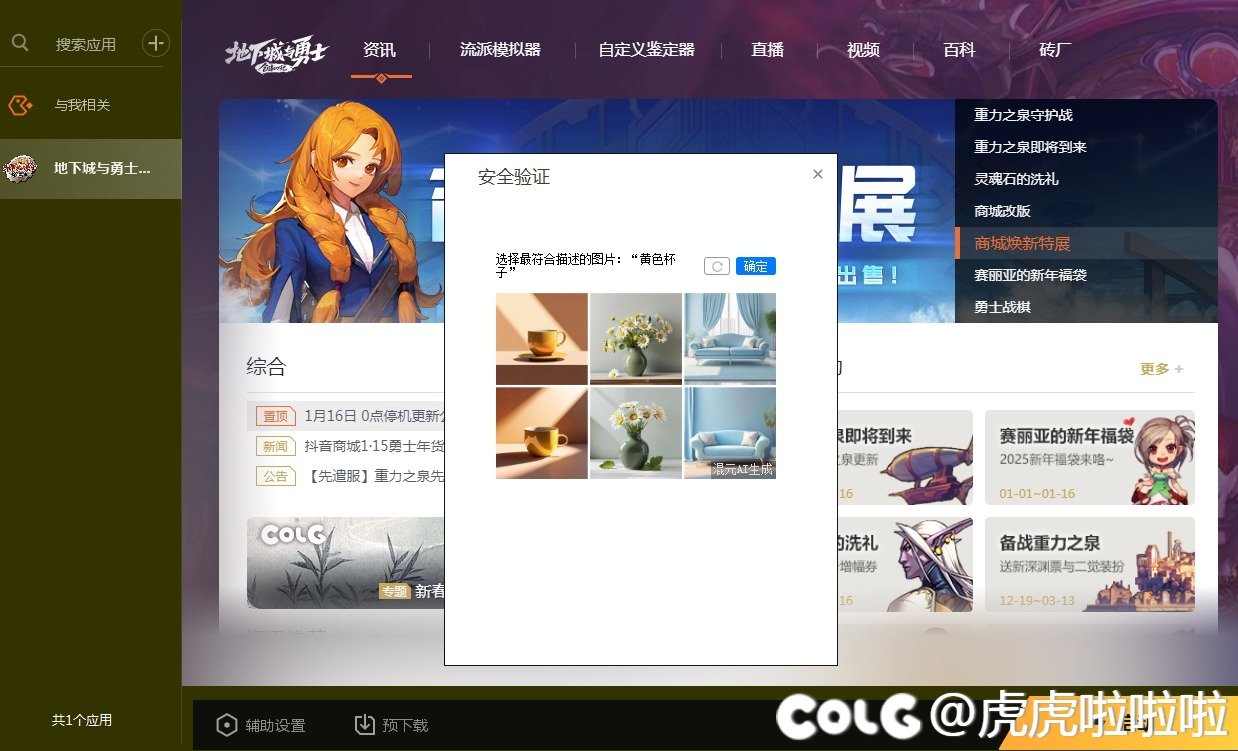Confirm captcha with the 确定 button
Viewport: 1238px width, 751px height.
(755, 265)
